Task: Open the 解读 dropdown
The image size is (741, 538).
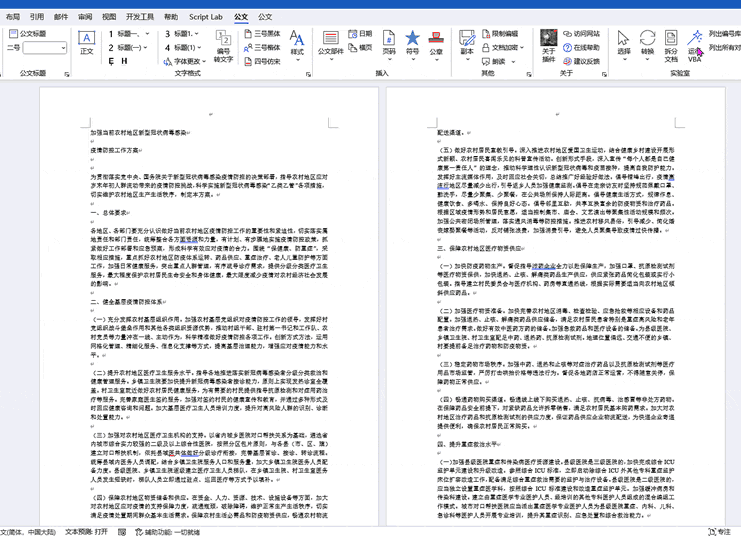Action: click(499, 61)
